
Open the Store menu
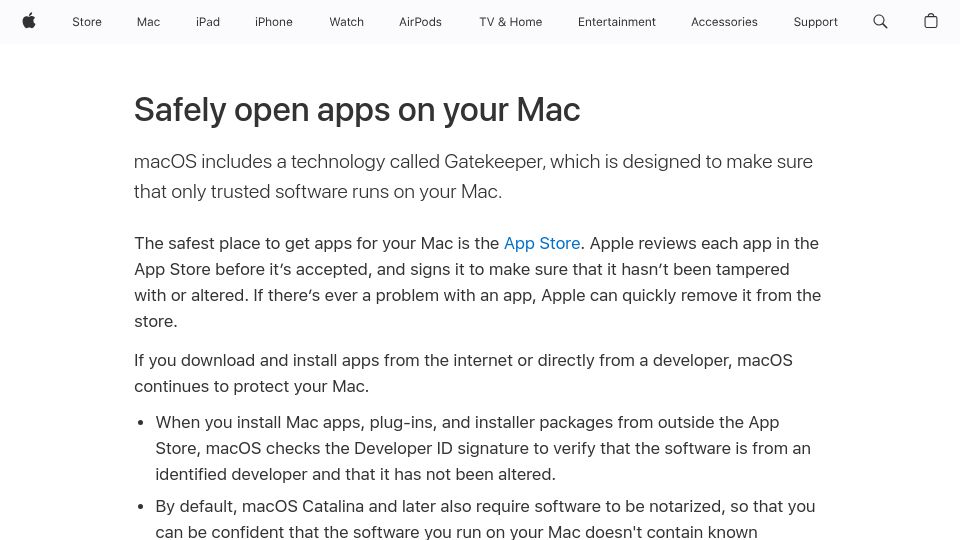coord(87,22)
